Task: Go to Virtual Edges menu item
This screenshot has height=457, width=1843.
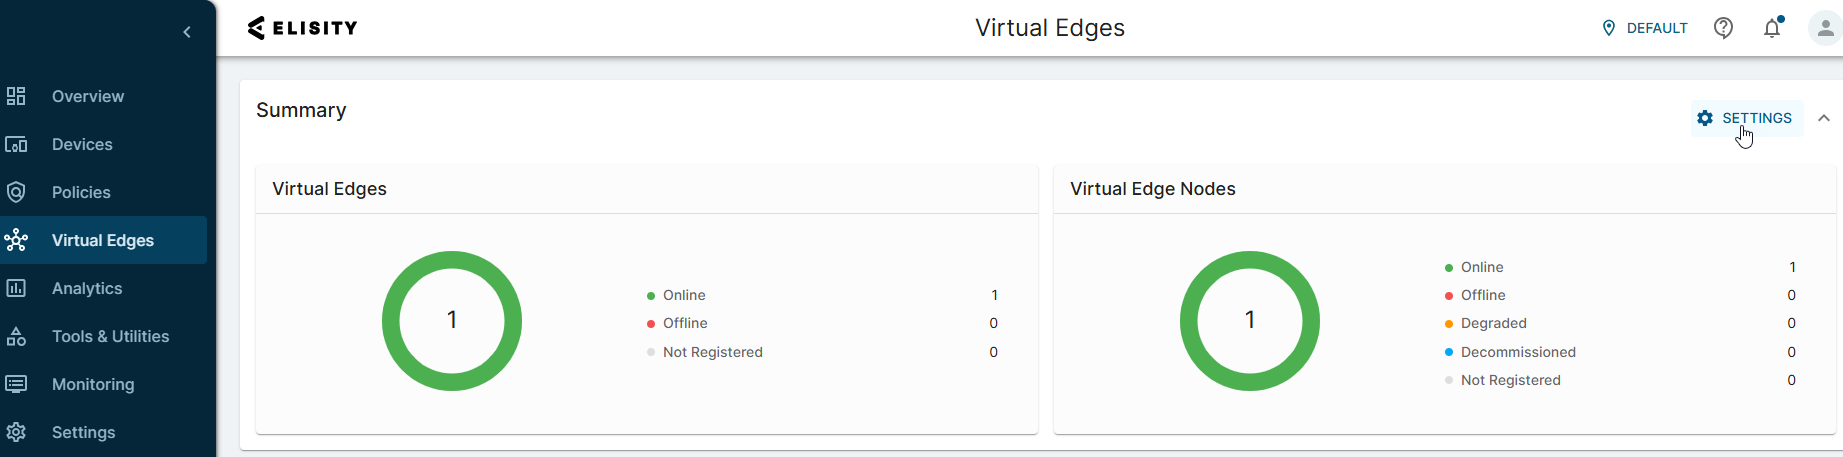Action: click(x=103, y=240)
